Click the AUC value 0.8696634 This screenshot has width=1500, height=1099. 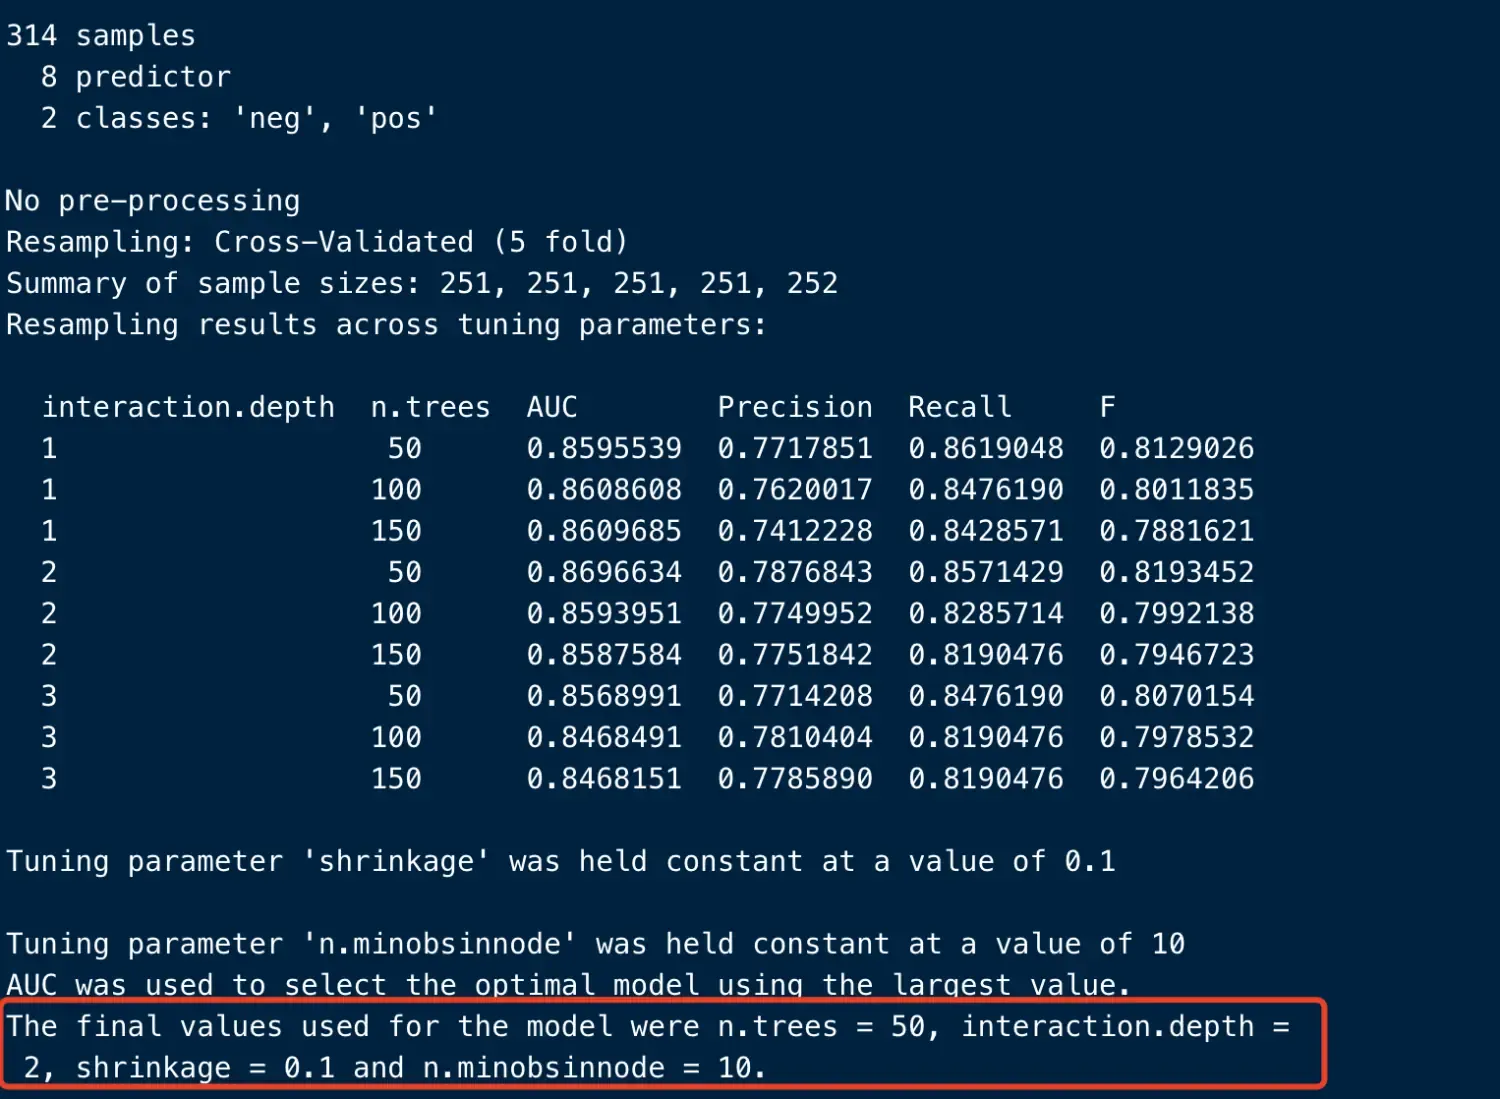pos(604,572)
